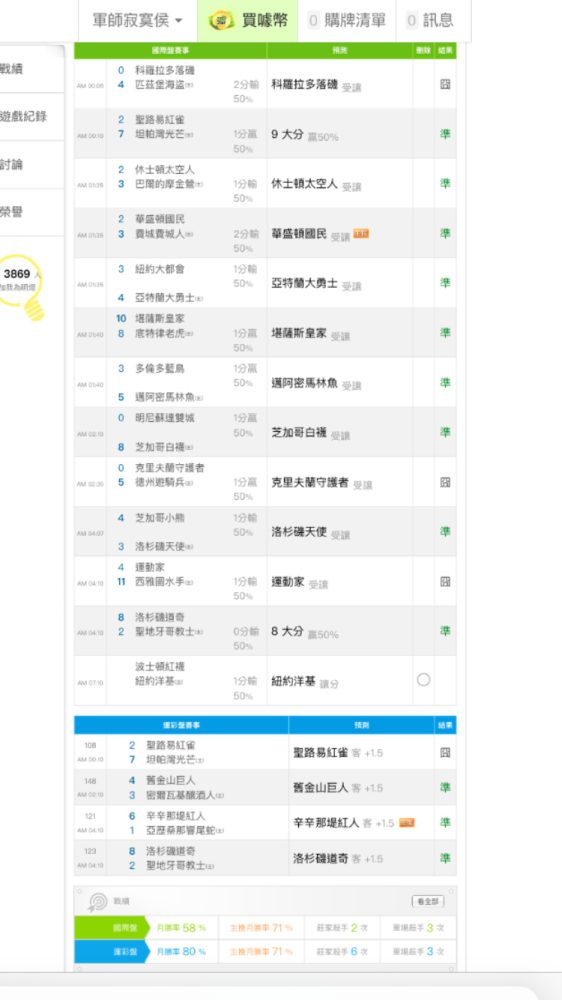
Task: Click the 莊家殺手 6 次 stat
Action: point(342,952)
